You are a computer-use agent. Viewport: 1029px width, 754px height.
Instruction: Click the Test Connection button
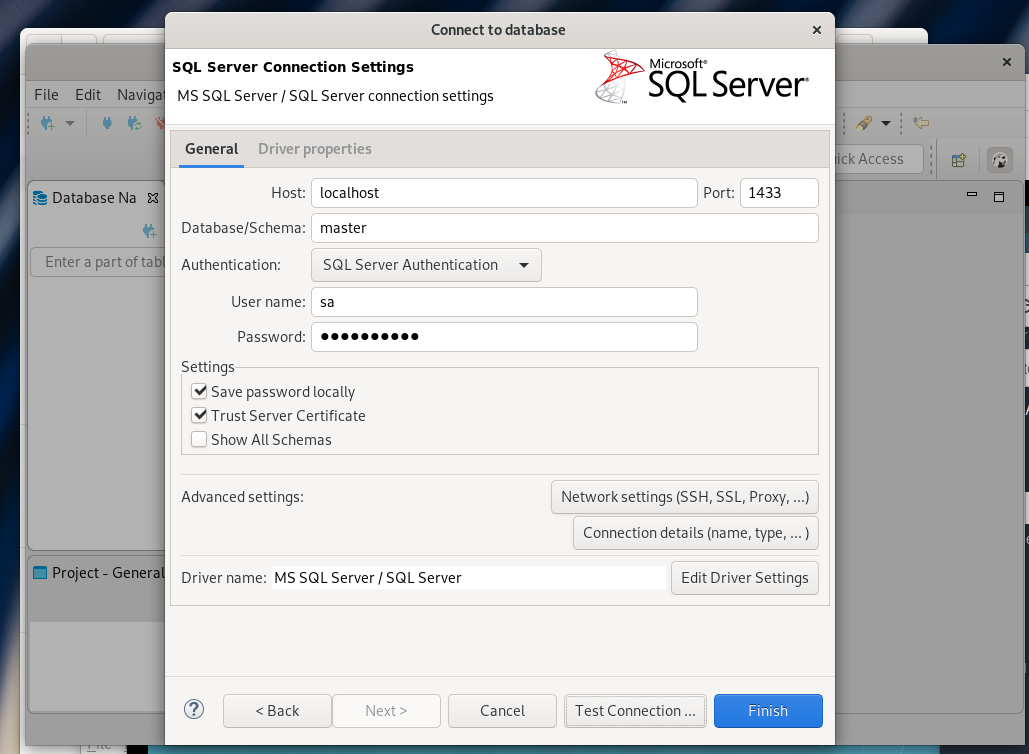[635, 711]
